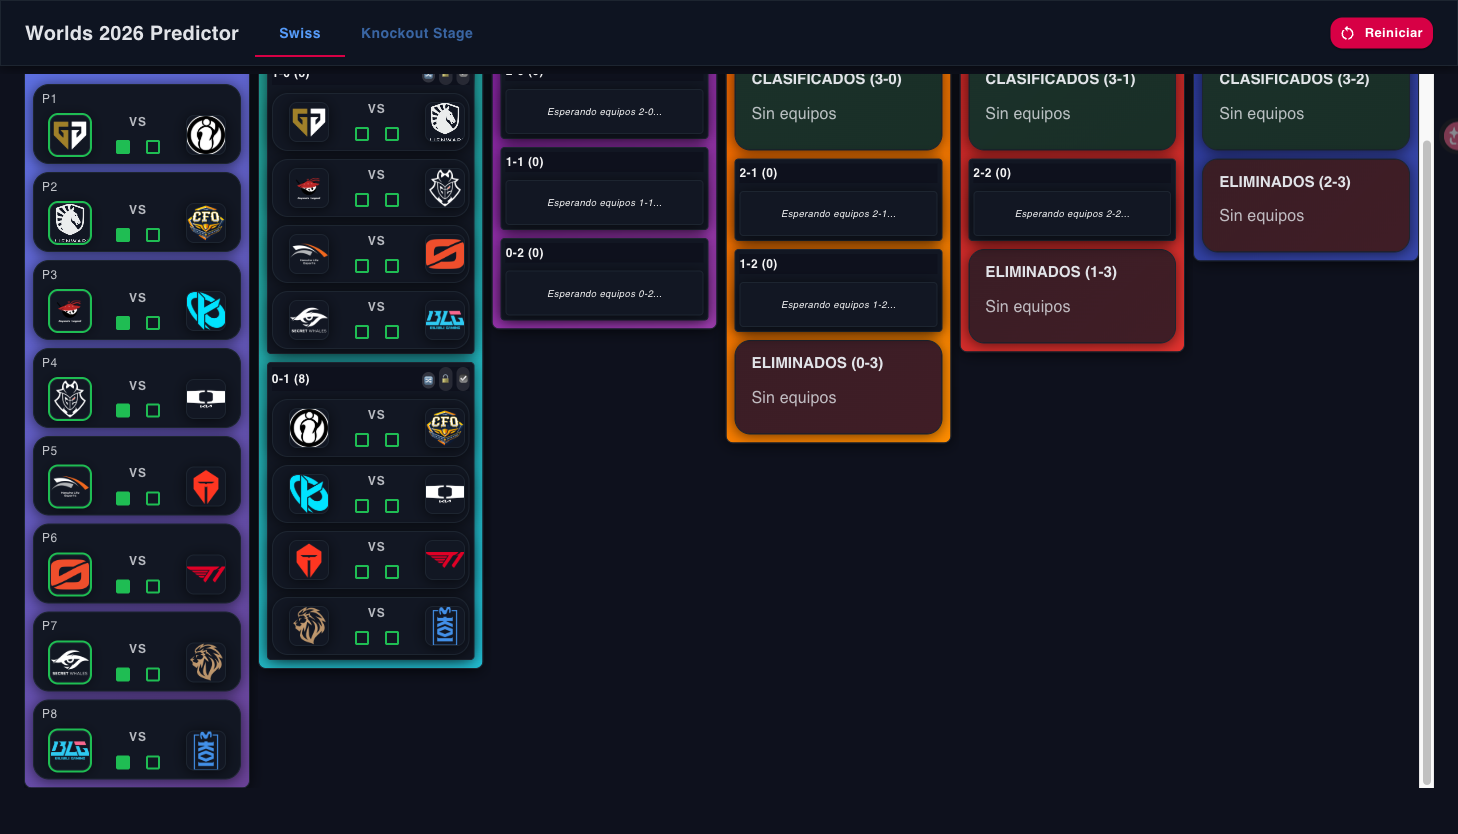Click the checkmark icon in the 0-1 header
1458x834 pixels.
pyautogui.click(x=463, y=379)
